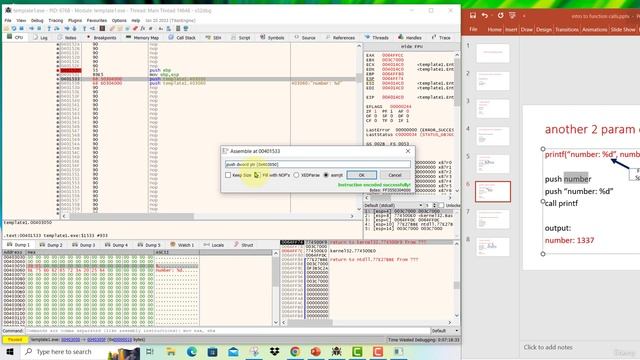Click OK in Assemble dialog
This screenshot has width=640, height=360.
(362, 175)
